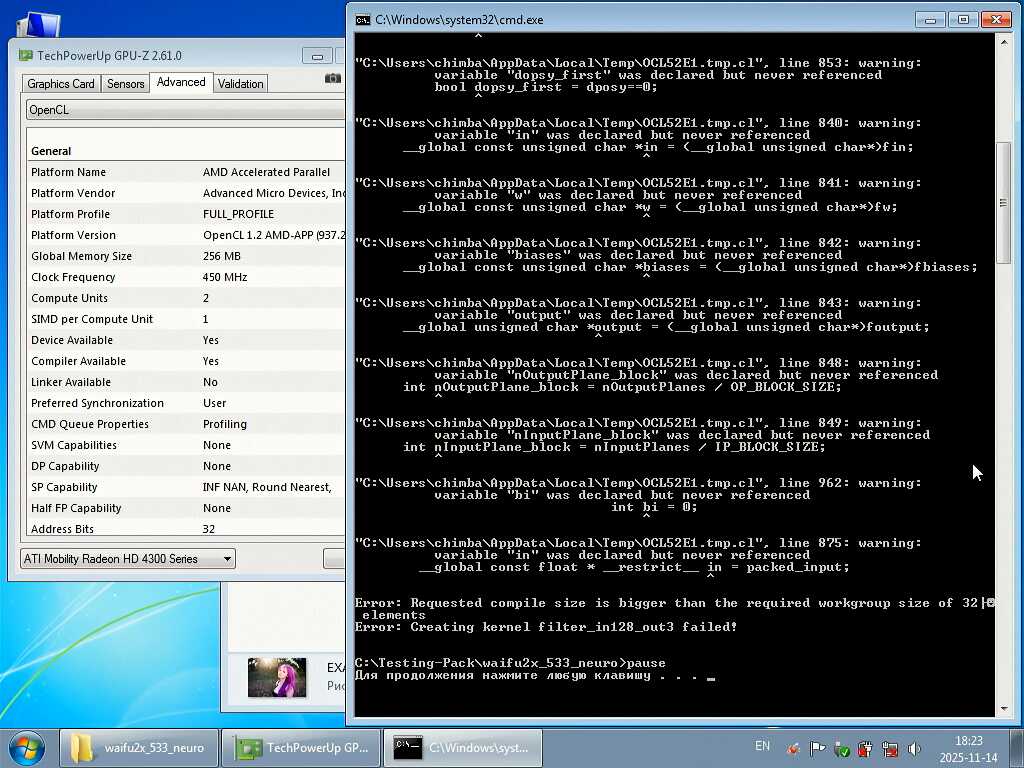
Task: Click the cmd.exe title bar icon
Action: (362, 20)
